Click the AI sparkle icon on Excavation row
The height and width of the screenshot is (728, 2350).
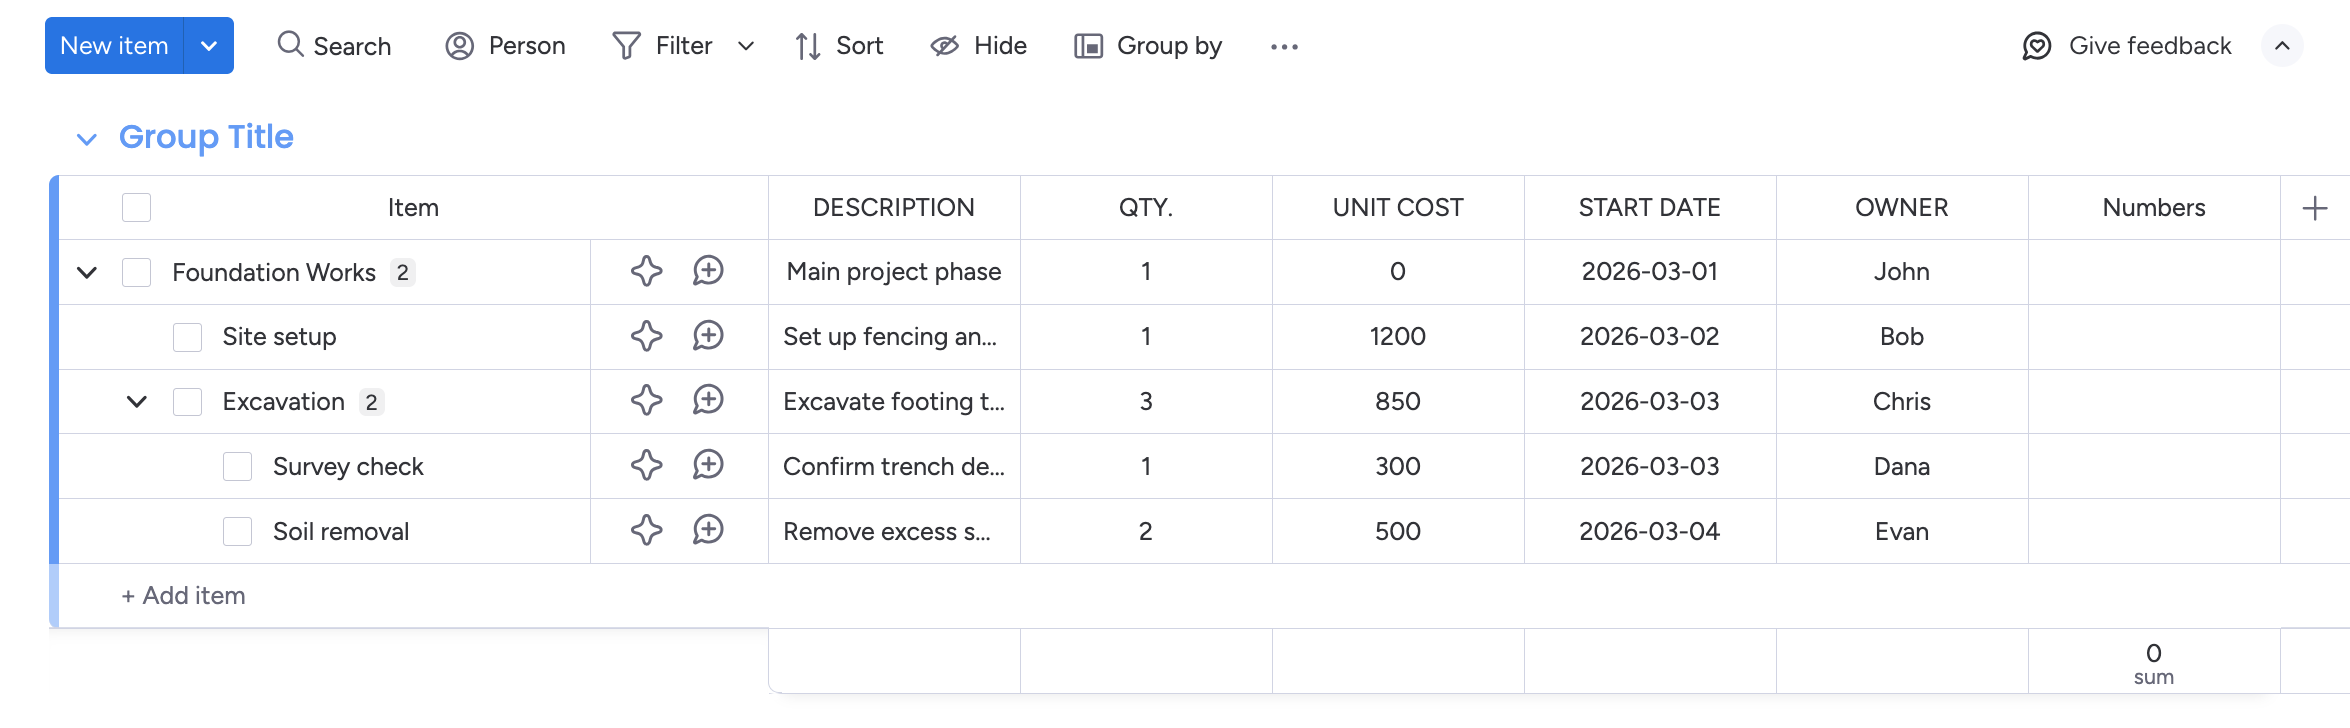(646, 401)
